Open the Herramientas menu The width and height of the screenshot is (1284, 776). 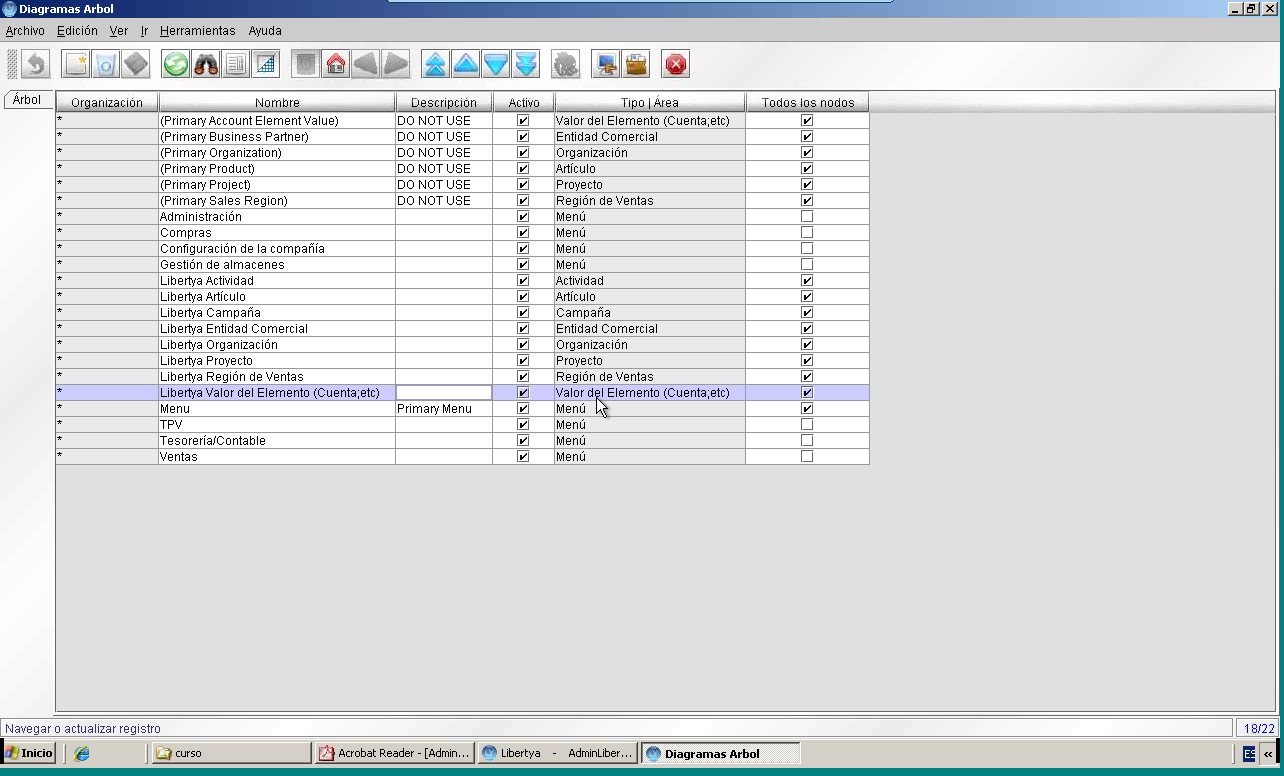point(198,31)
